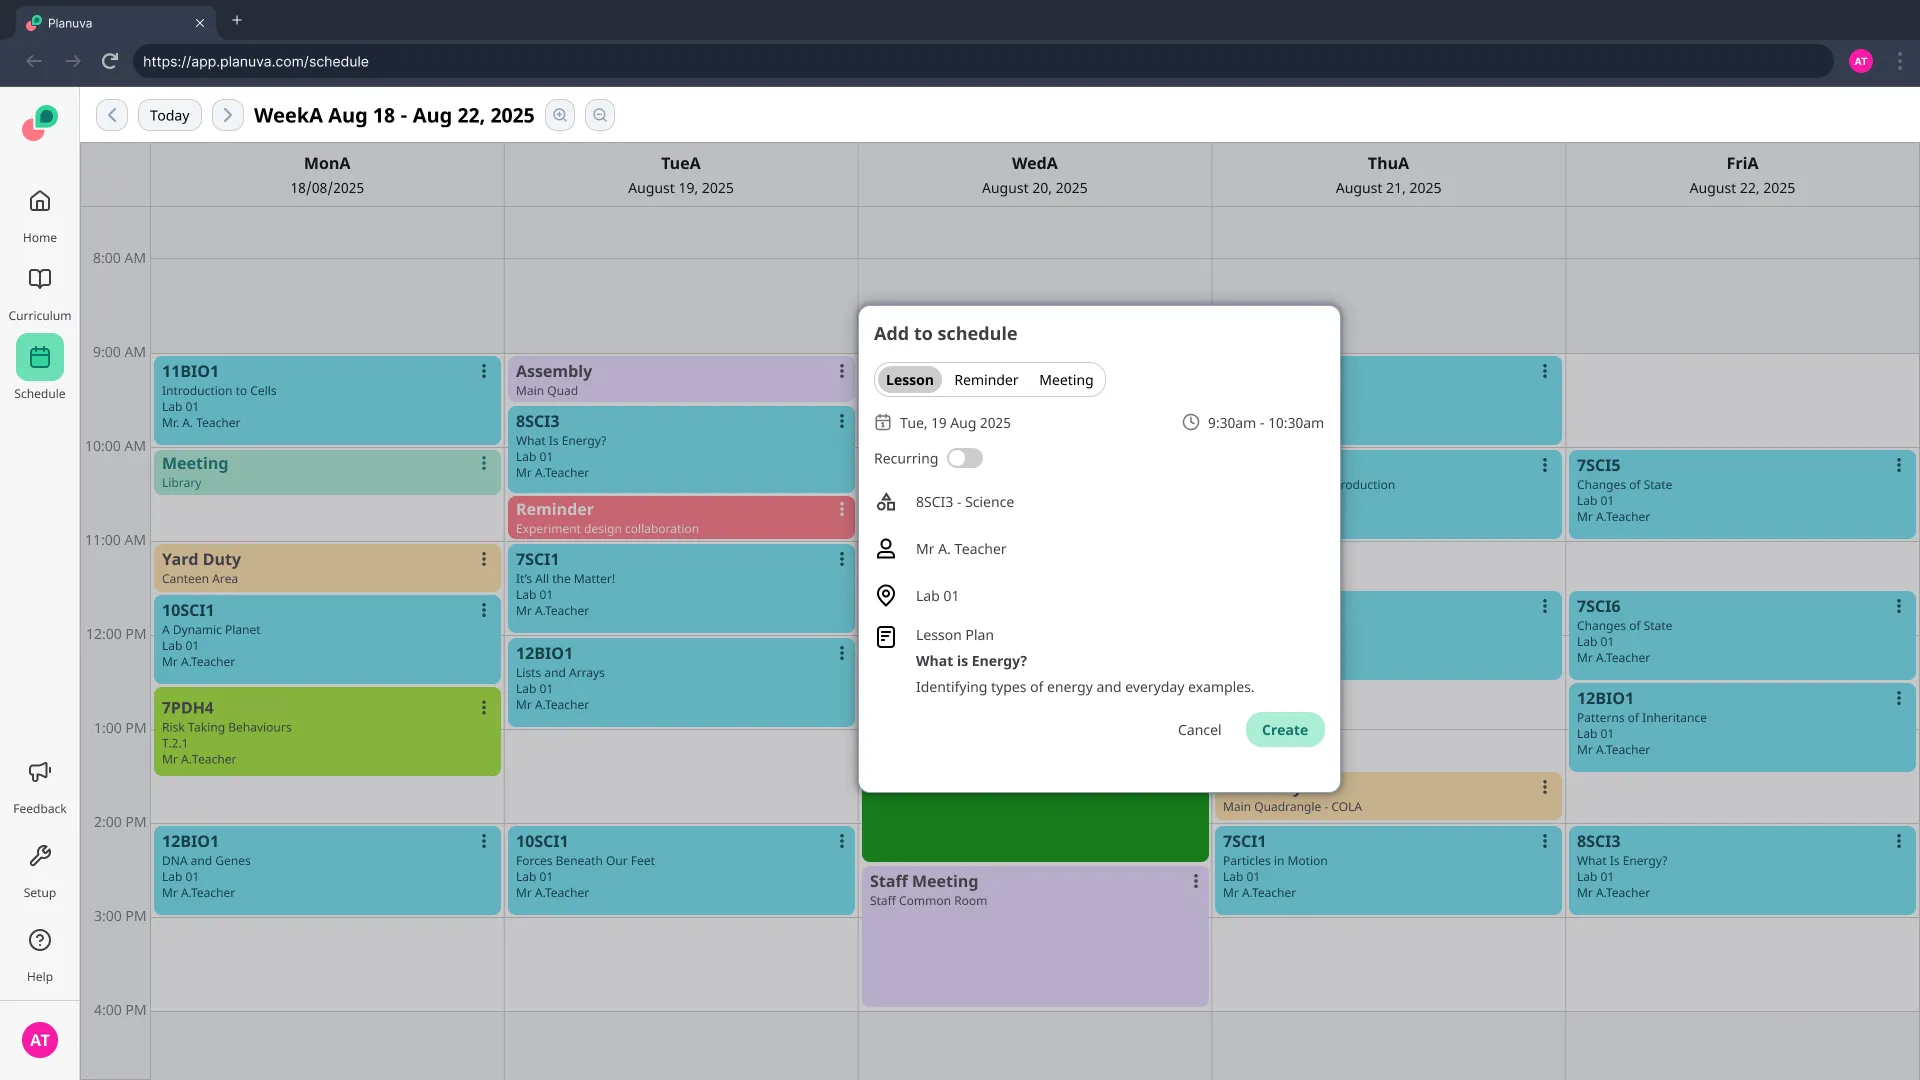Go to next week arrow
The image size is (1920, 1080).
tap(227, 115)
